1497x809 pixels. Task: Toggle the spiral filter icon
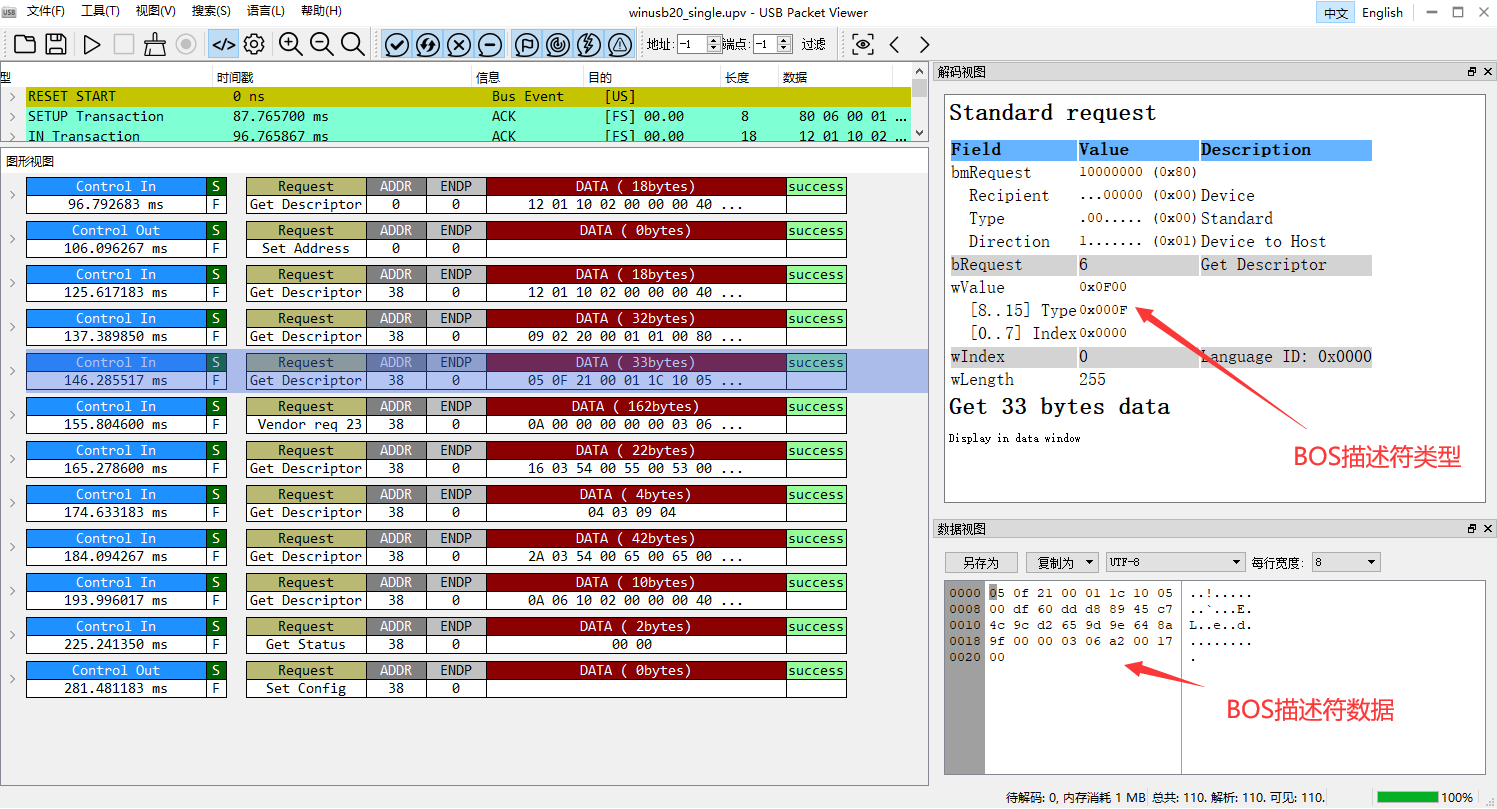pyautogui.click(x=557, y=44)
